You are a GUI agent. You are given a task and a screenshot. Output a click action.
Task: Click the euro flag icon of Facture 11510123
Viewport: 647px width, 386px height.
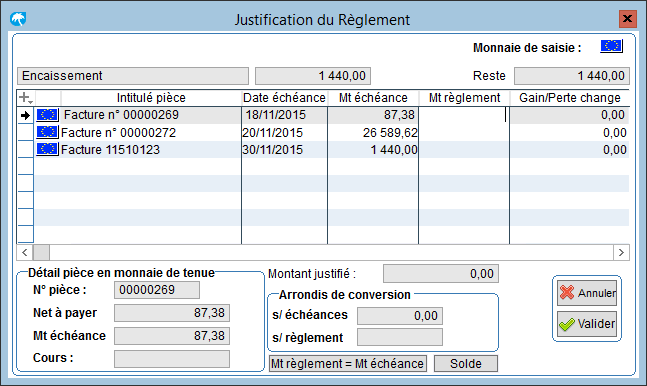point(47,149)
